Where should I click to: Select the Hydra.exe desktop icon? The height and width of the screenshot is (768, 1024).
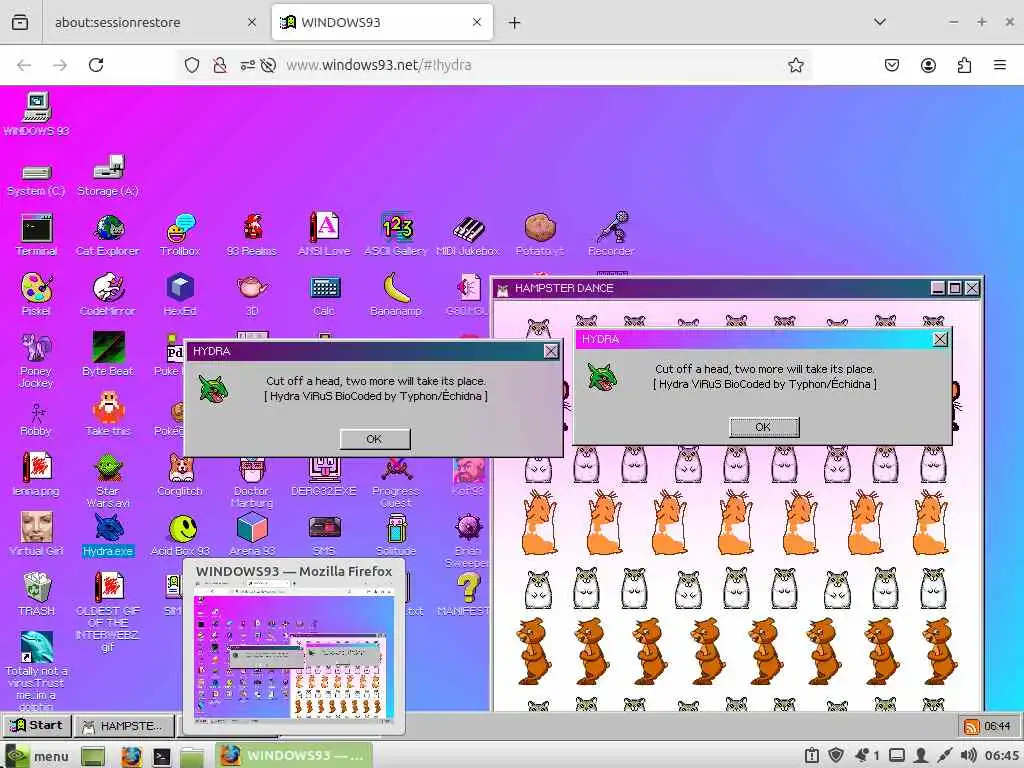108,535
